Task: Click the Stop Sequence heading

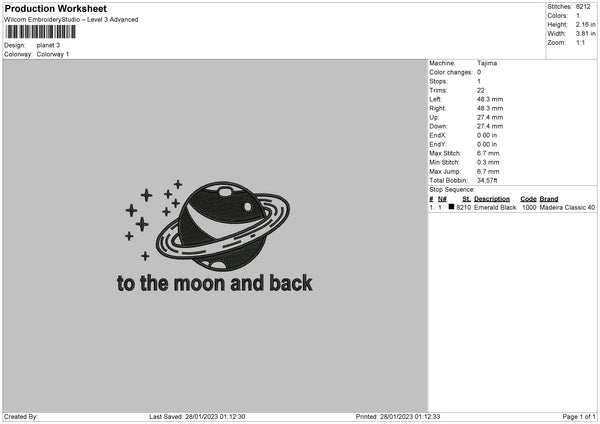Action: tap(452, 189)
